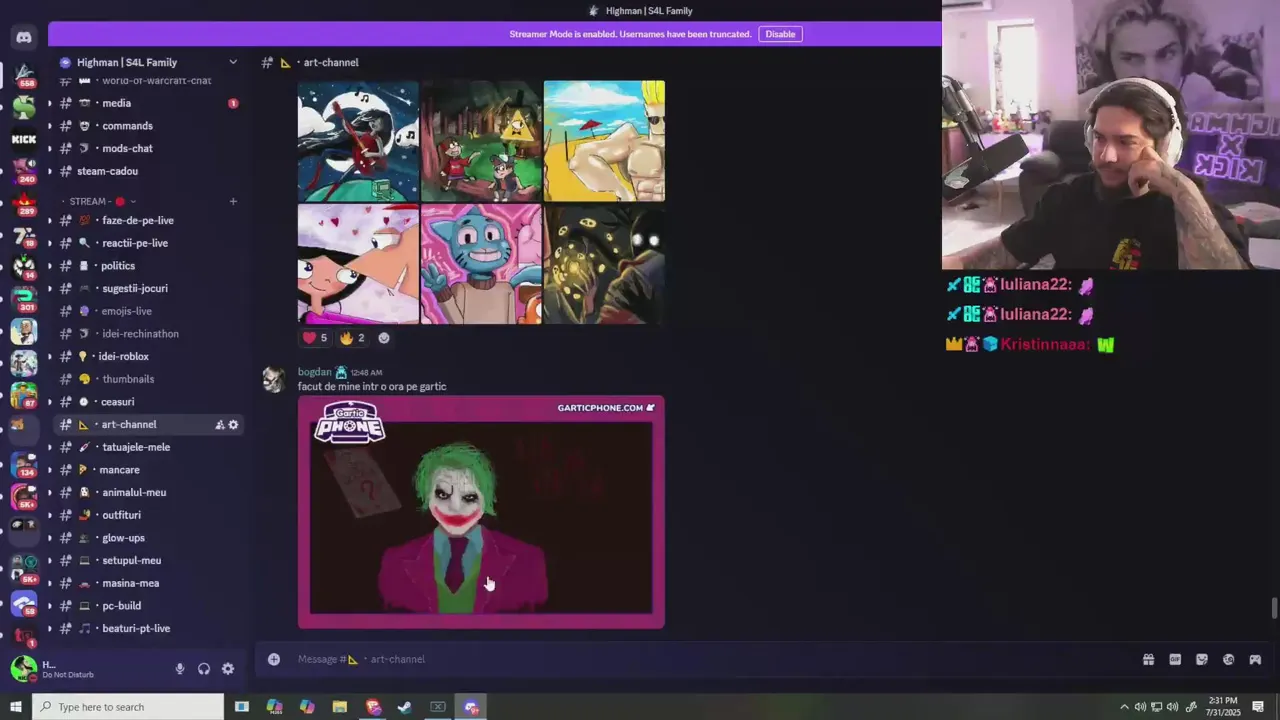Open Steam from the taskbar
Screen dimensions: 1280x720
pos(405,707)
